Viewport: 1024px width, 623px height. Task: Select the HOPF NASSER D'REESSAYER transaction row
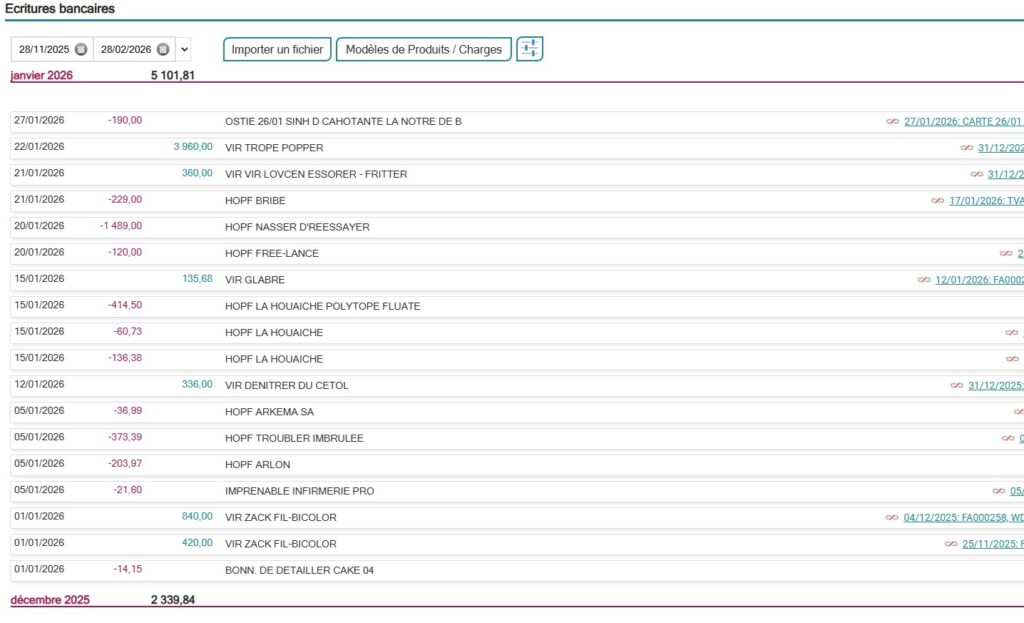click(297, 227)
